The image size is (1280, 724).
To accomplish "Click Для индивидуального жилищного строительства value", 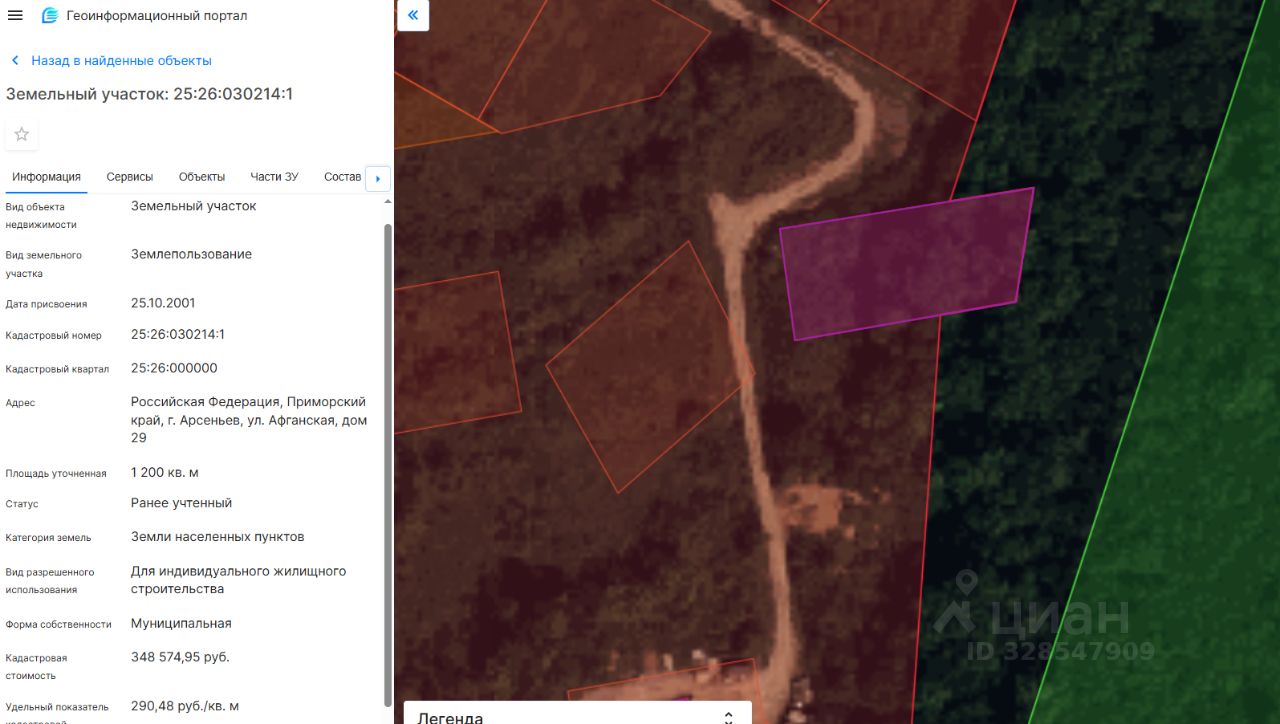I will (x=239, y=580).
